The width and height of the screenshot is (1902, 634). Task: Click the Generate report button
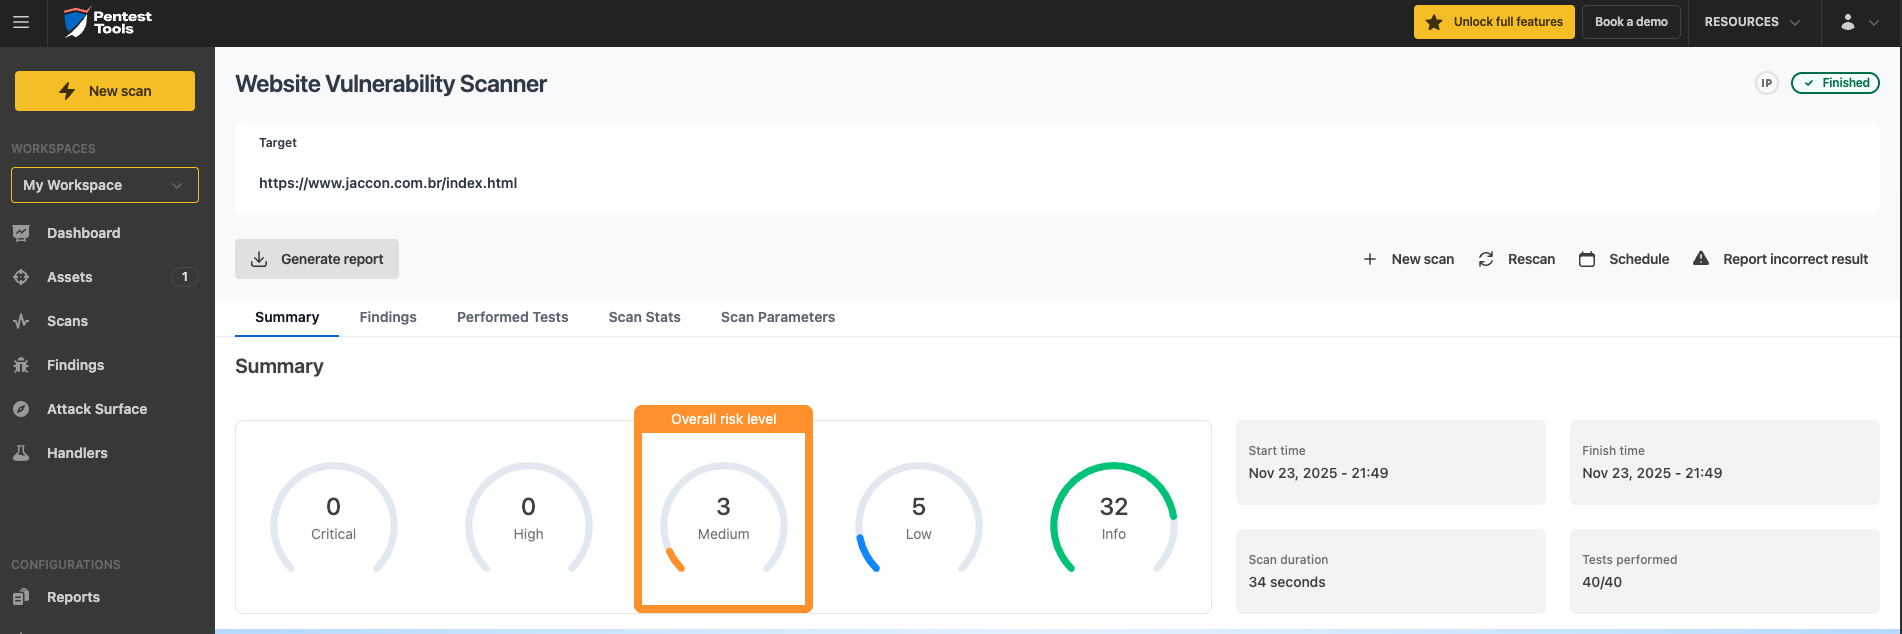(x=317, y=259)
